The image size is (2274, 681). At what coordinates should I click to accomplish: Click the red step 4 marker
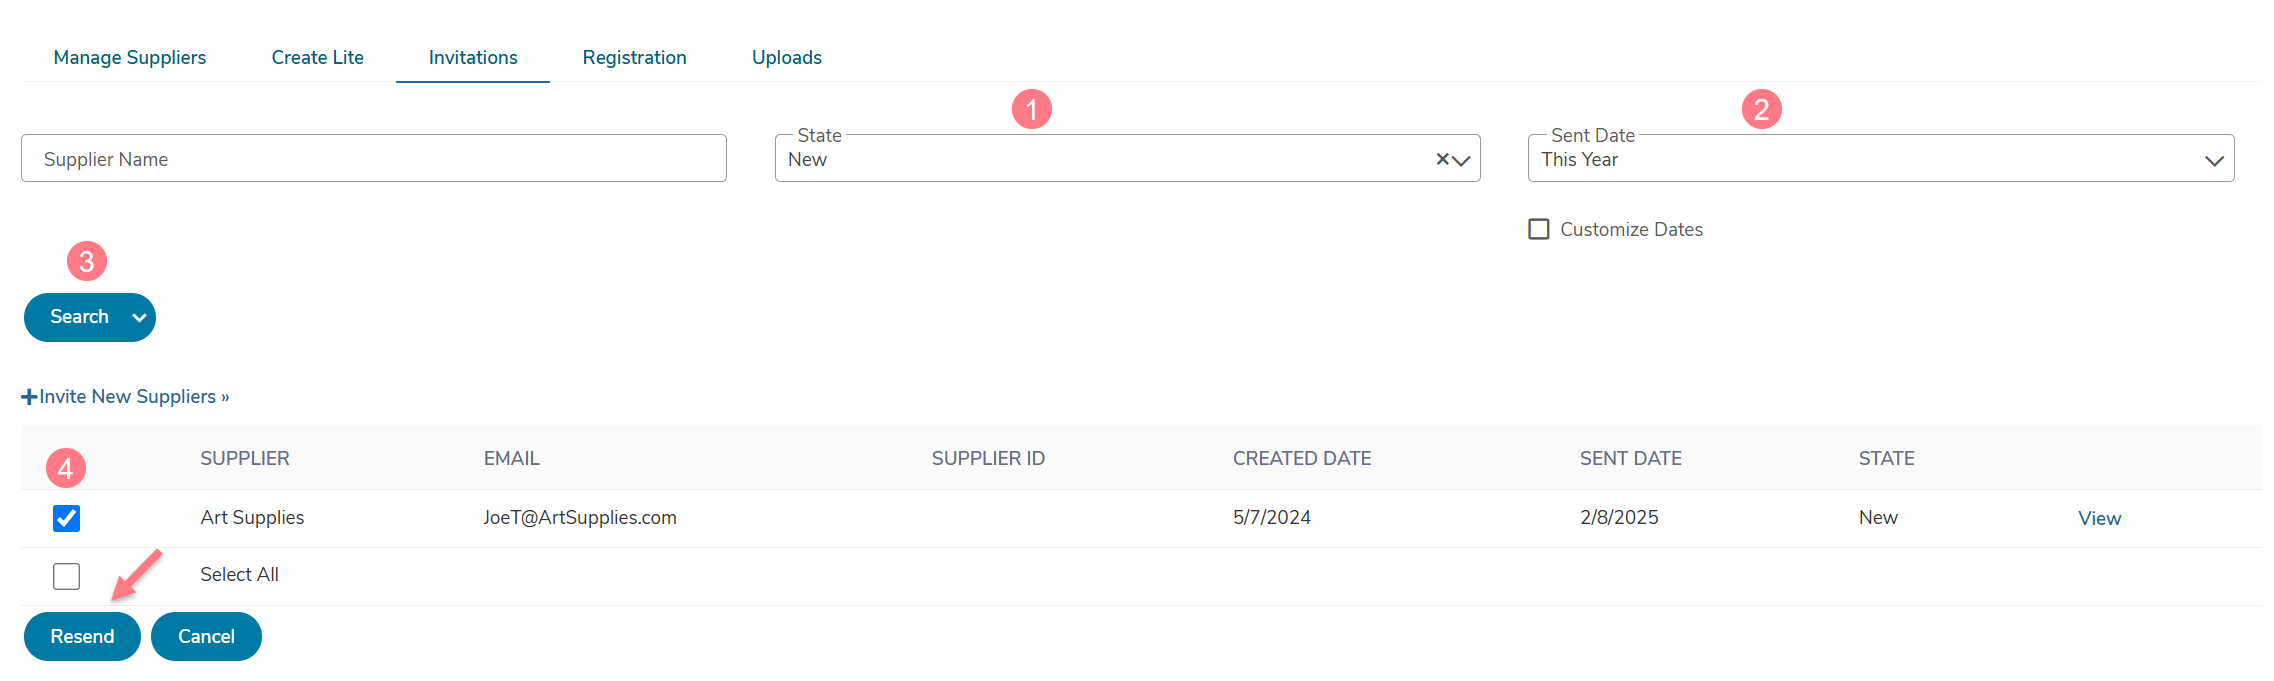click(x=66, y=468)
